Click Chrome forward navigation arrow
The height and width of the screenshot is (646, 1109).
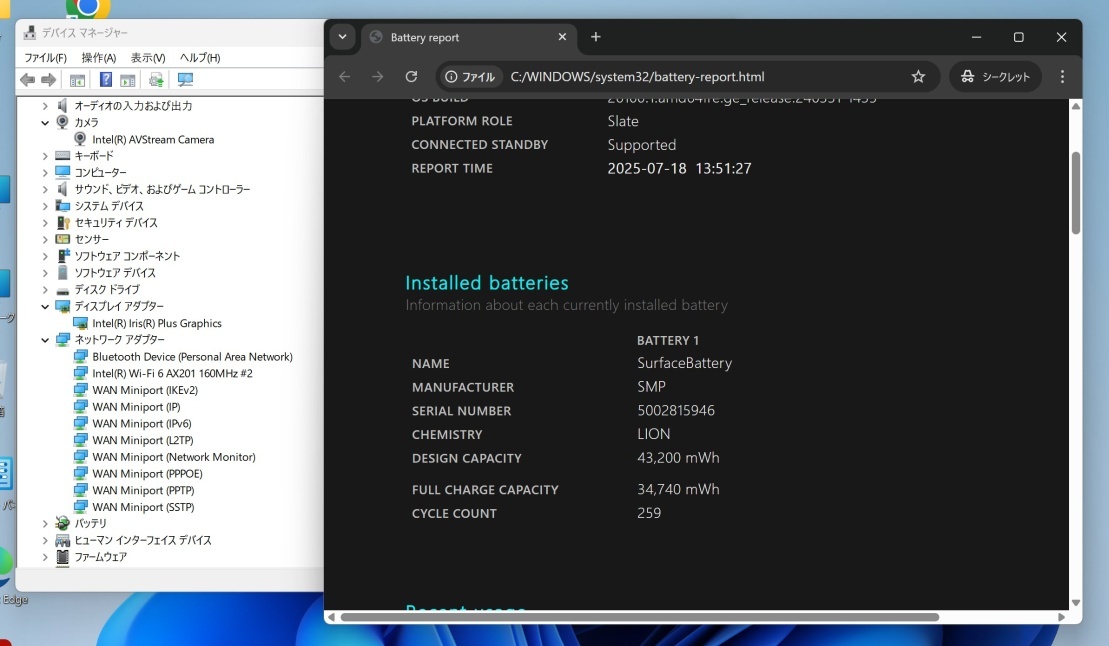pos(378,76)
